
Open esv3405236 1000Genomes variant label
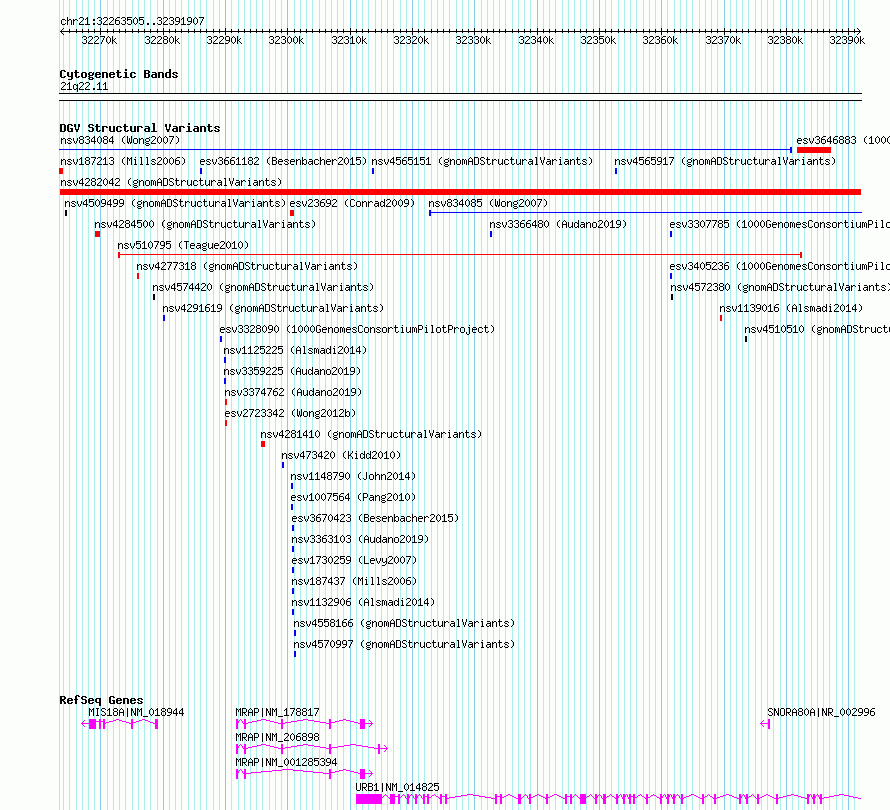click(779, 266)
